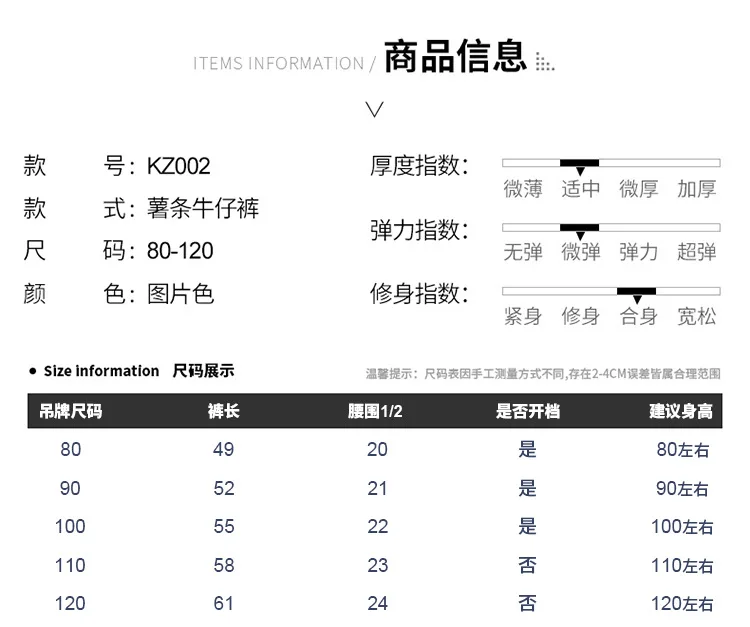
Task: Click the 建议身高 column header
Action: pos(681,411)
